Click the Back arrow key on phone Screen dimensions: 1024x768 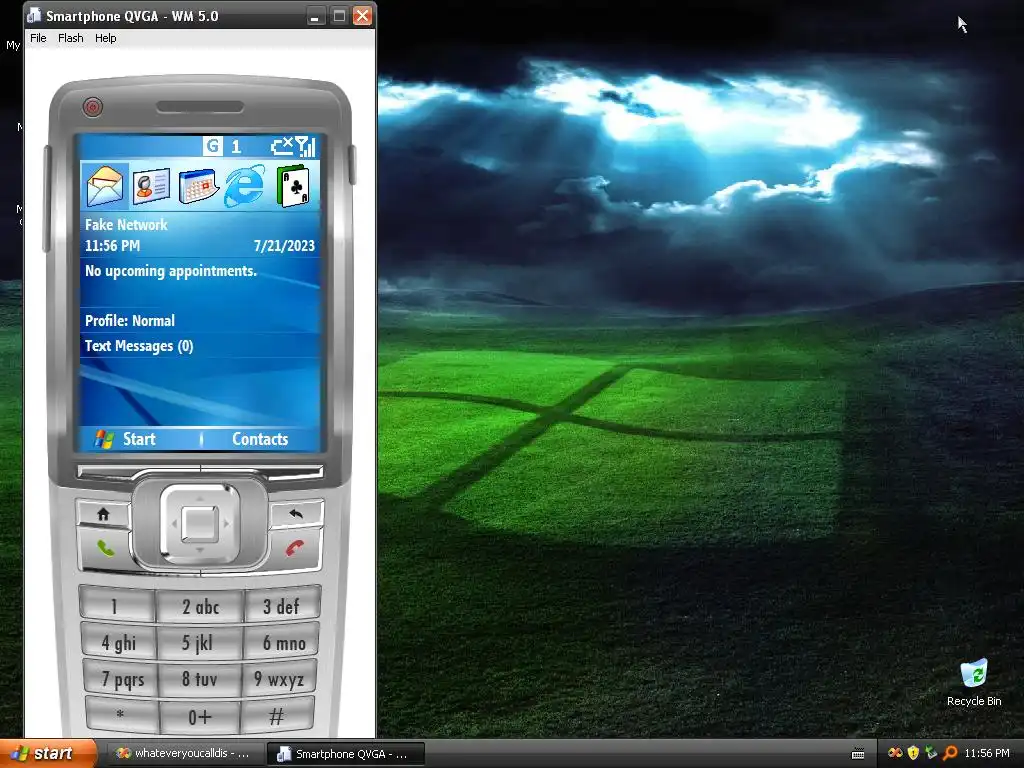(296, 514)
